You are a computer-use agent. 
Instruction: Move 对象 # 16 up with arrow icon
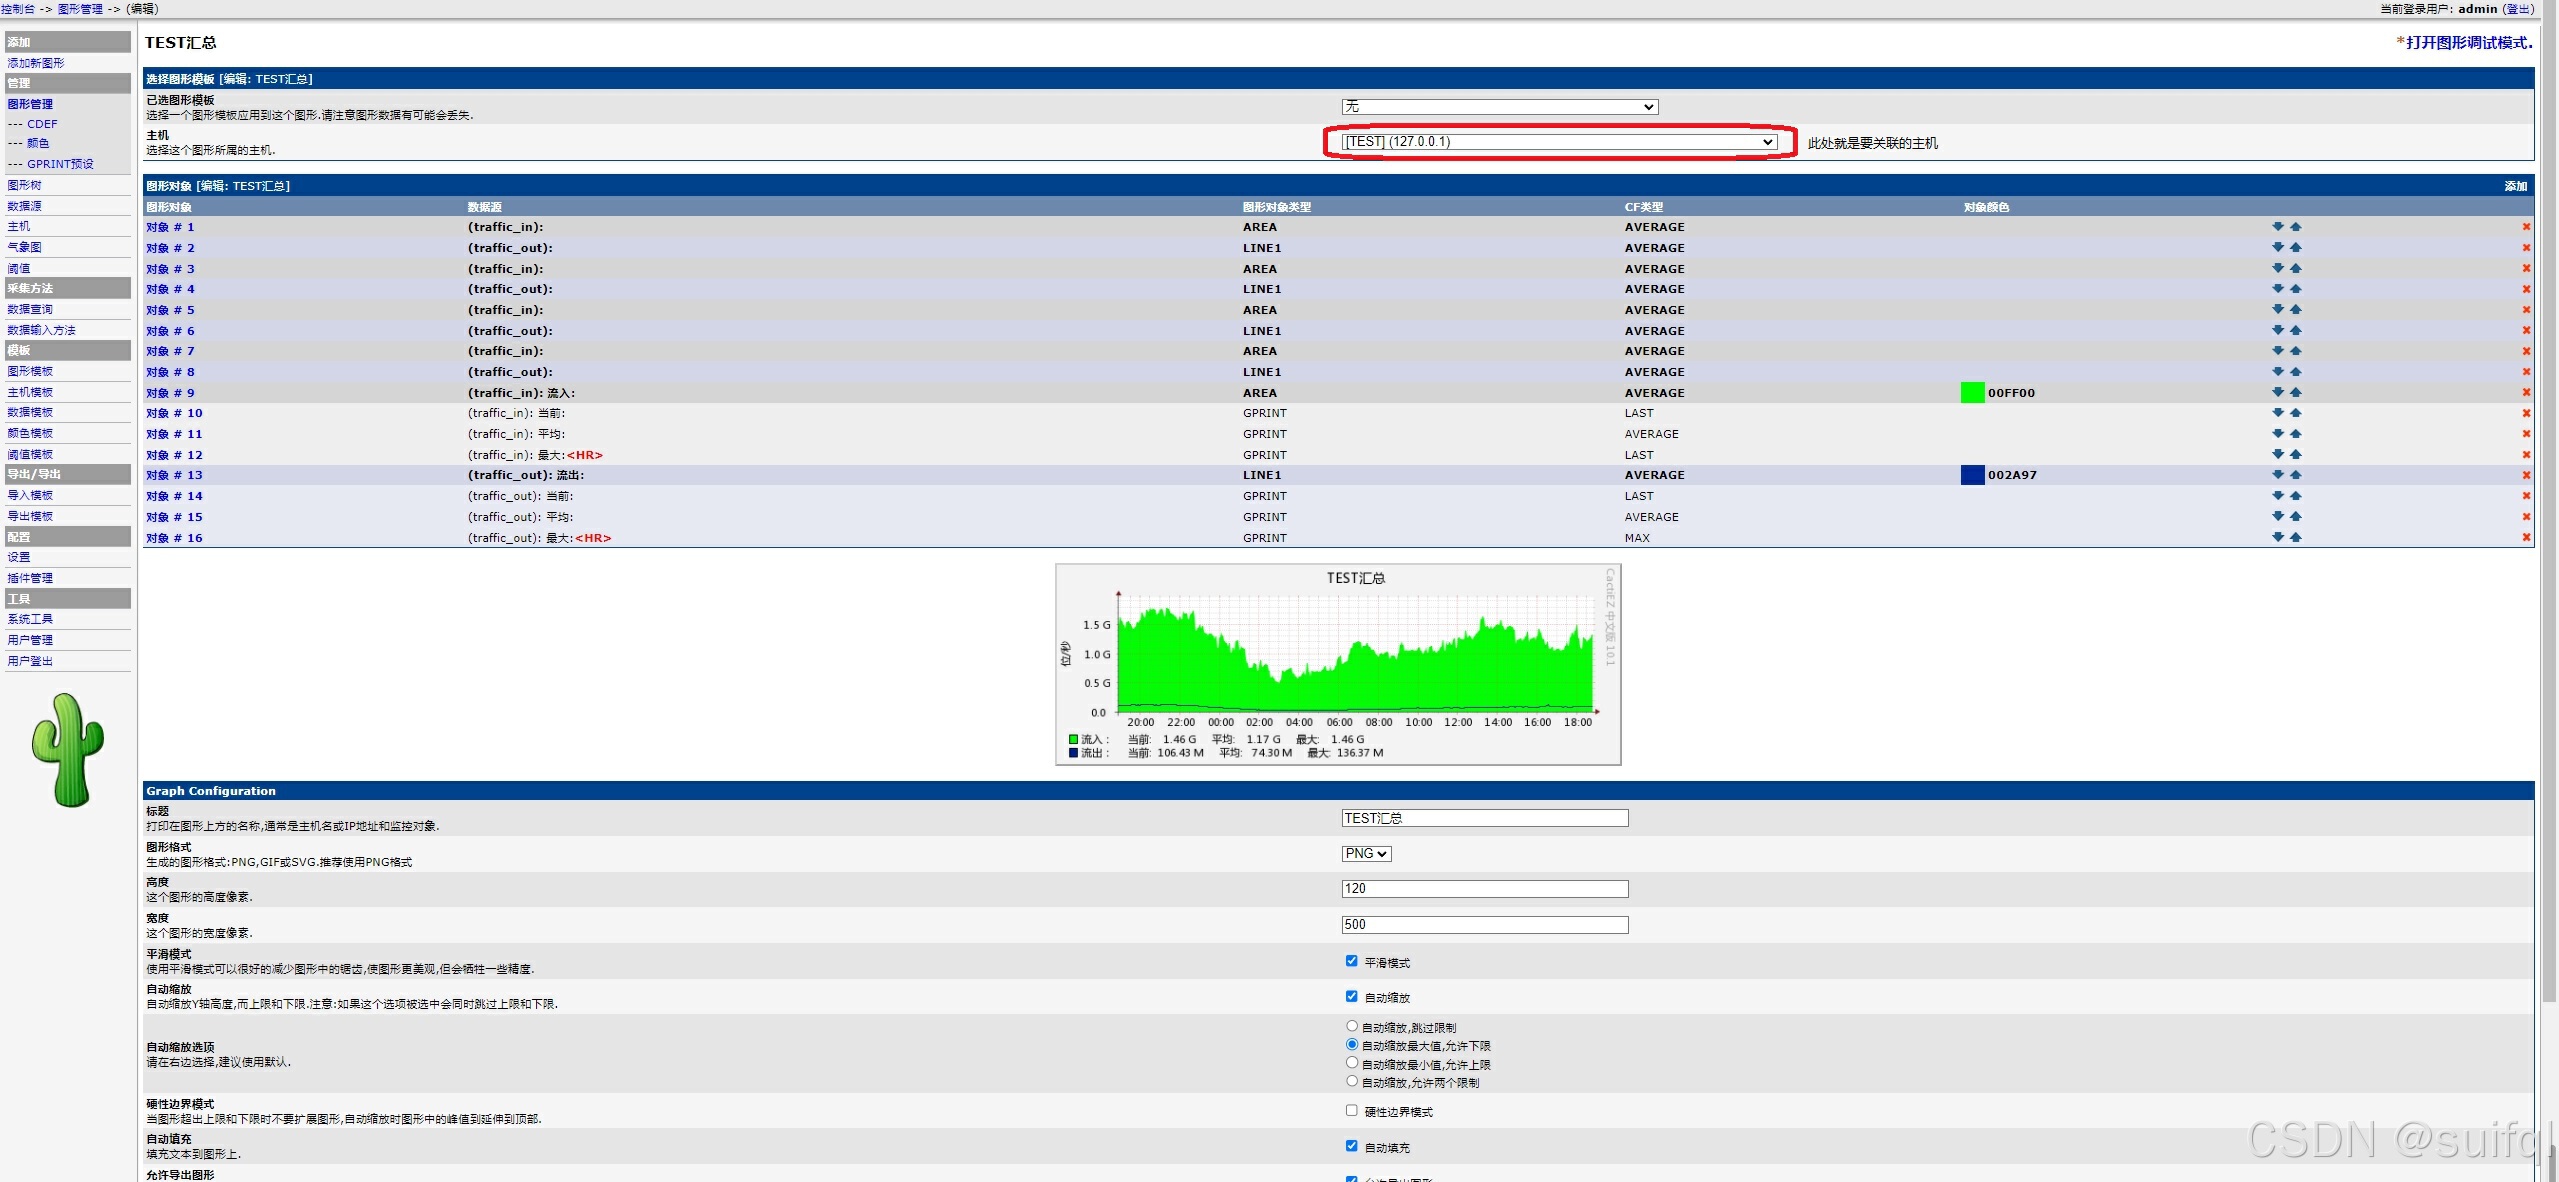click(x=2296, y=537)
